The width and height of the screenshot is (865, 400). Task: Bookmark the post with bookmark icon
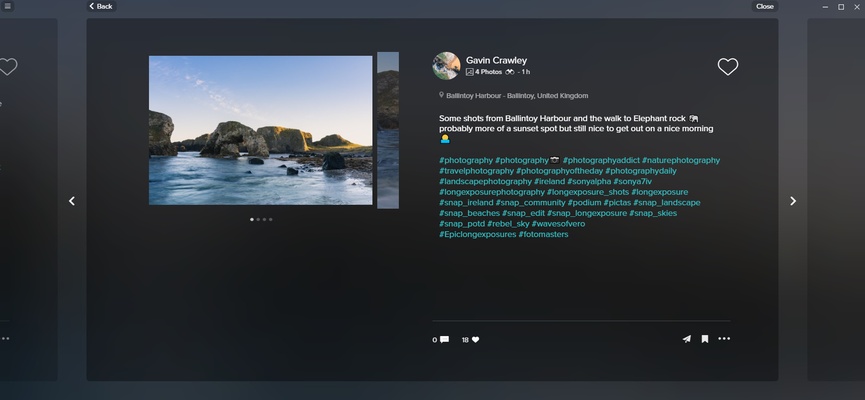pos(704,339)
